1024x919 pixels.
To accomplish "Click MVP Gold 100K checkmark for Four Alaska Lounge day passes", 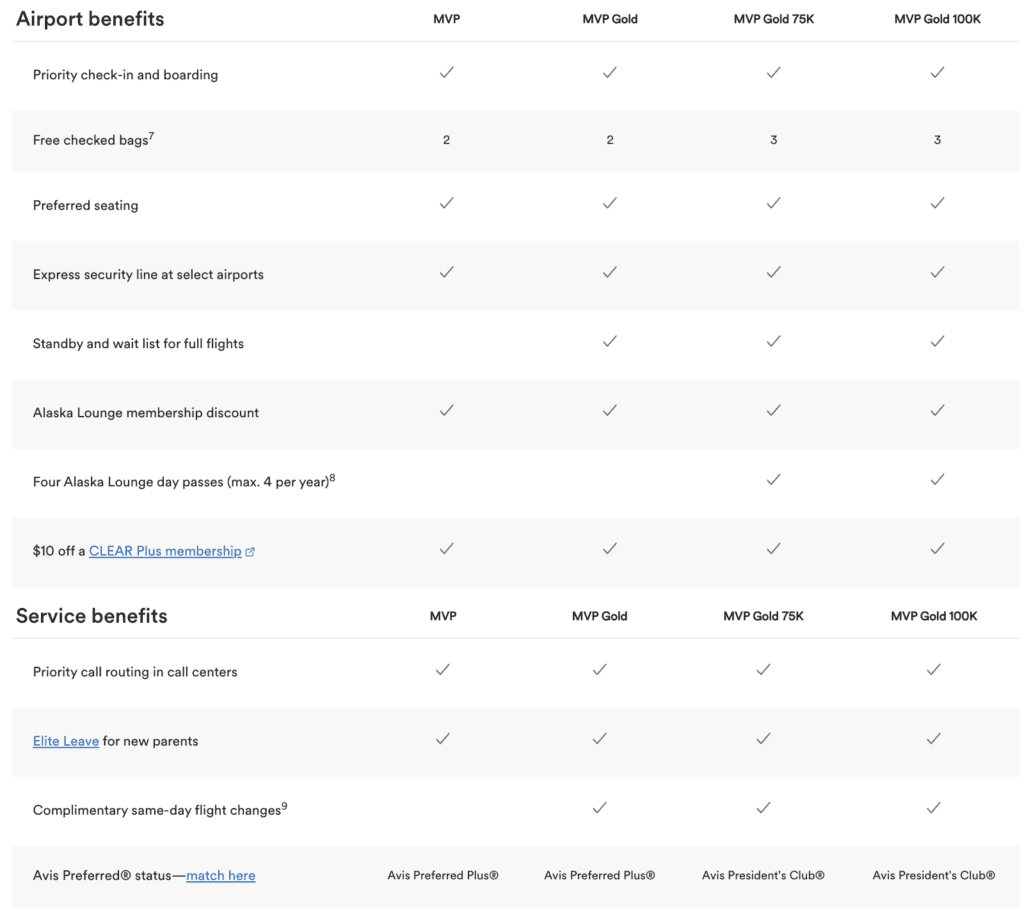I will (x=938, y=480).
